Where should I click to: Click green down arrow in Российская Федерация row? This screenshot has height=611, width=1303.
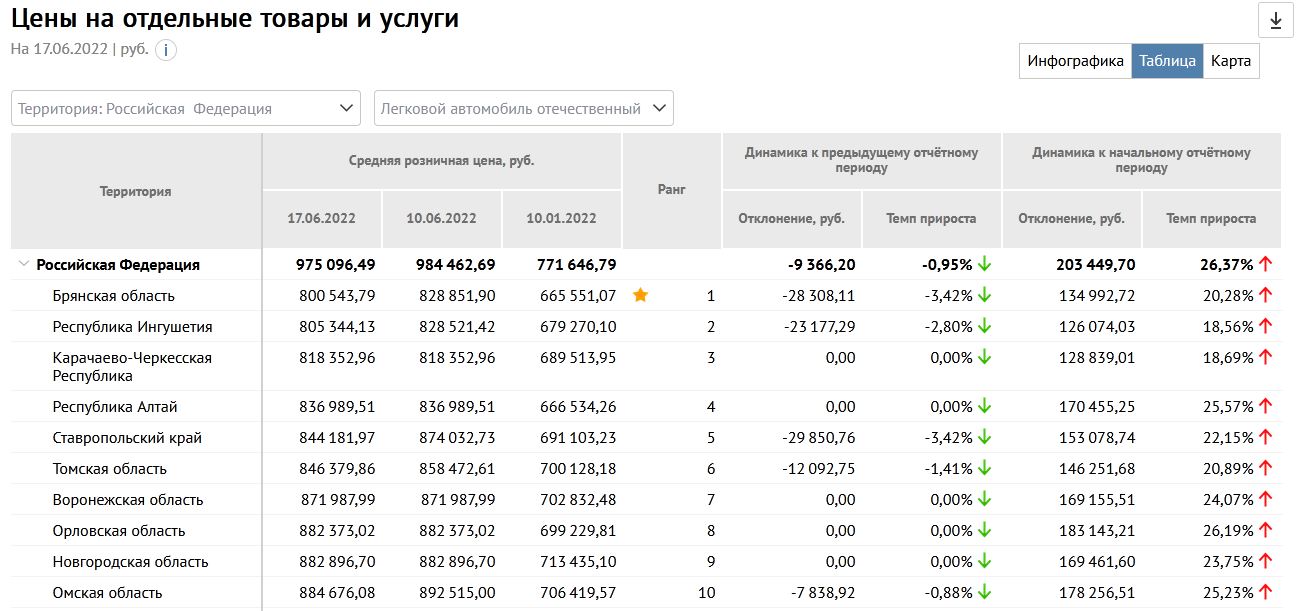point(984,265)
